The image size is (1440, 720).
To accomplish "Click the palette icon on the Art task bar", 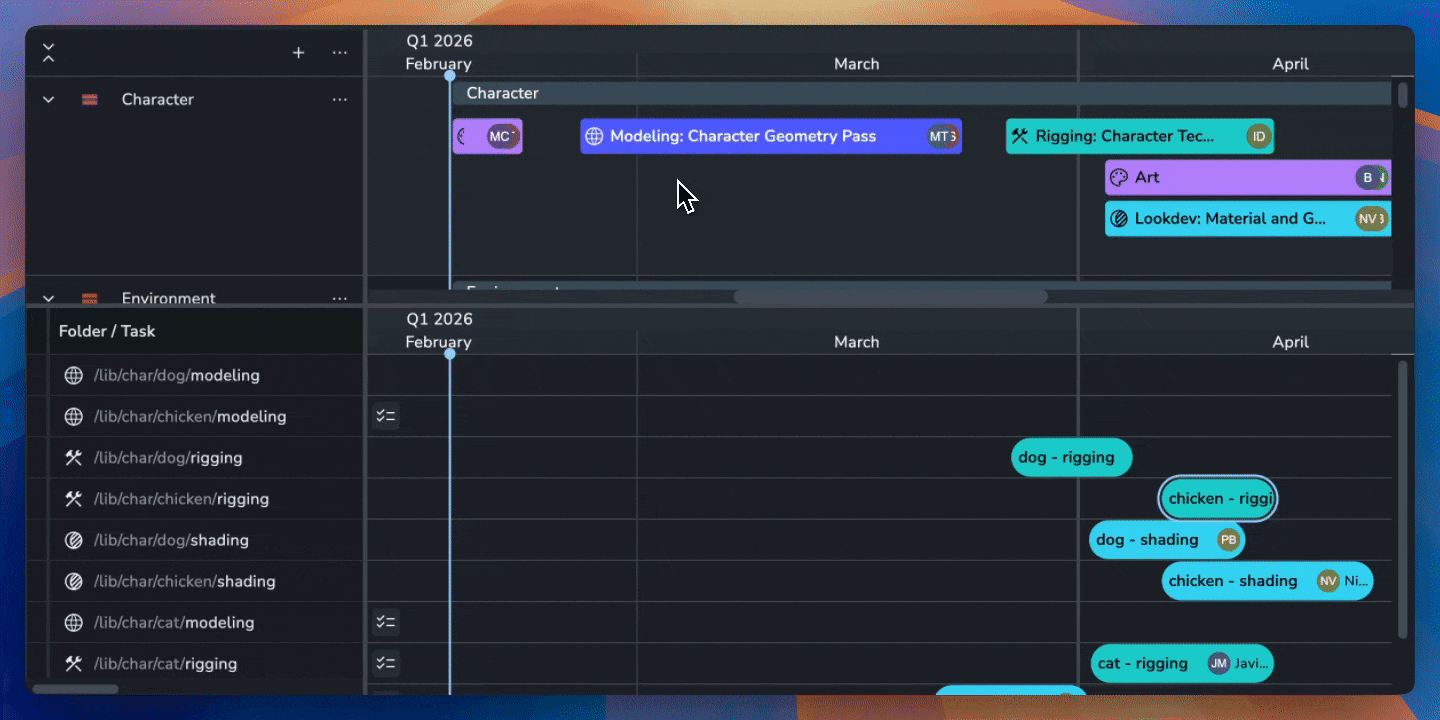I will (x=1118, y=177).
